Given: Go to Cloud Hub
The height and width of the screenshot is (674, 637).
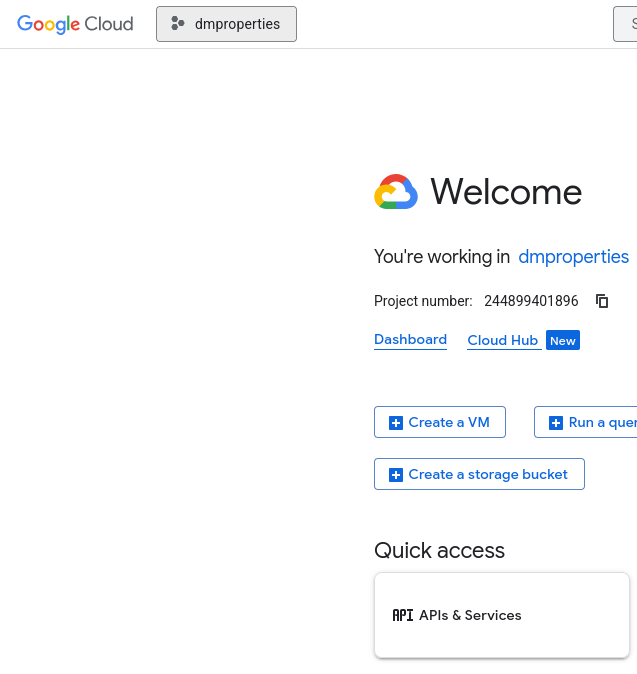Looking at the screenshot, I should pos(502,341).
